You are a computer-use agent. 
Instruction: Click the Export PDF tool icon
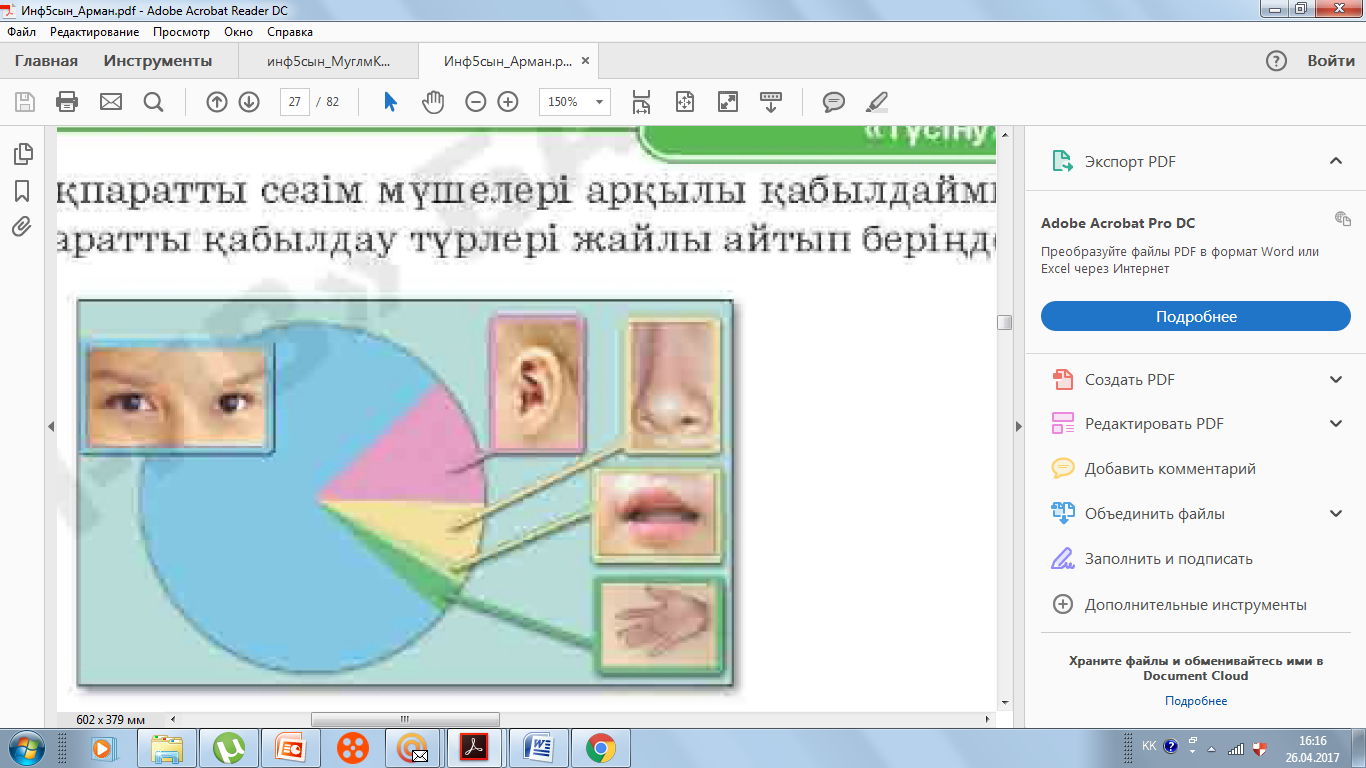click(x=1061, y=161)
